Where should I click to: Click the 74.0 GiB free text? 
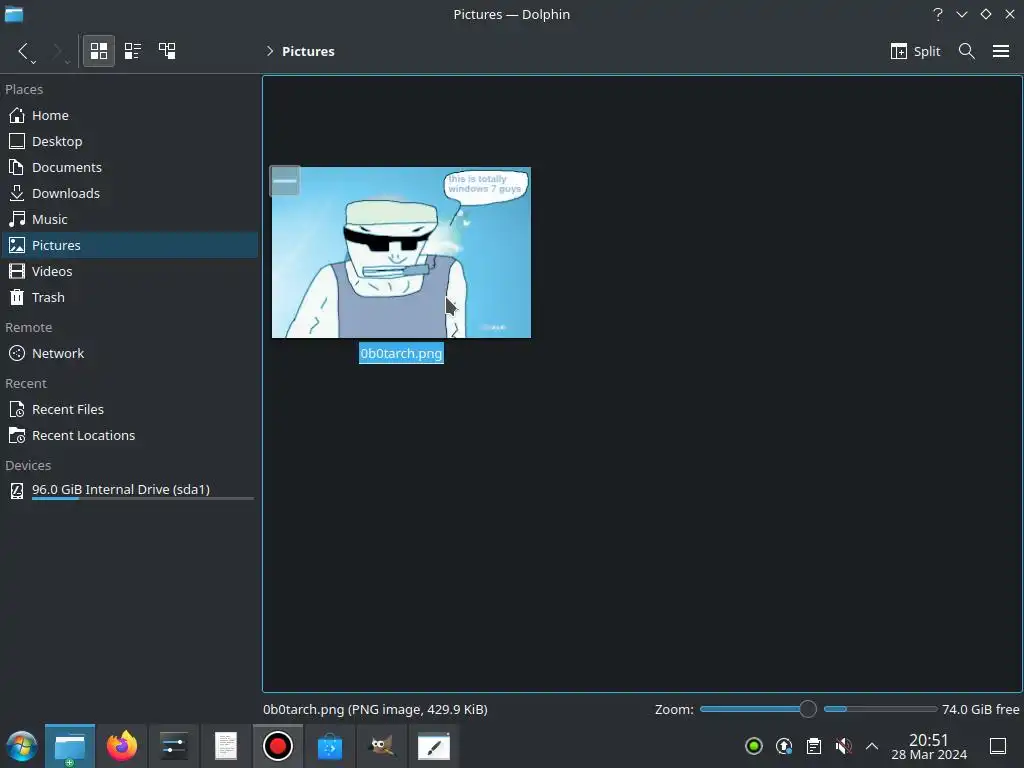[980, 709]
